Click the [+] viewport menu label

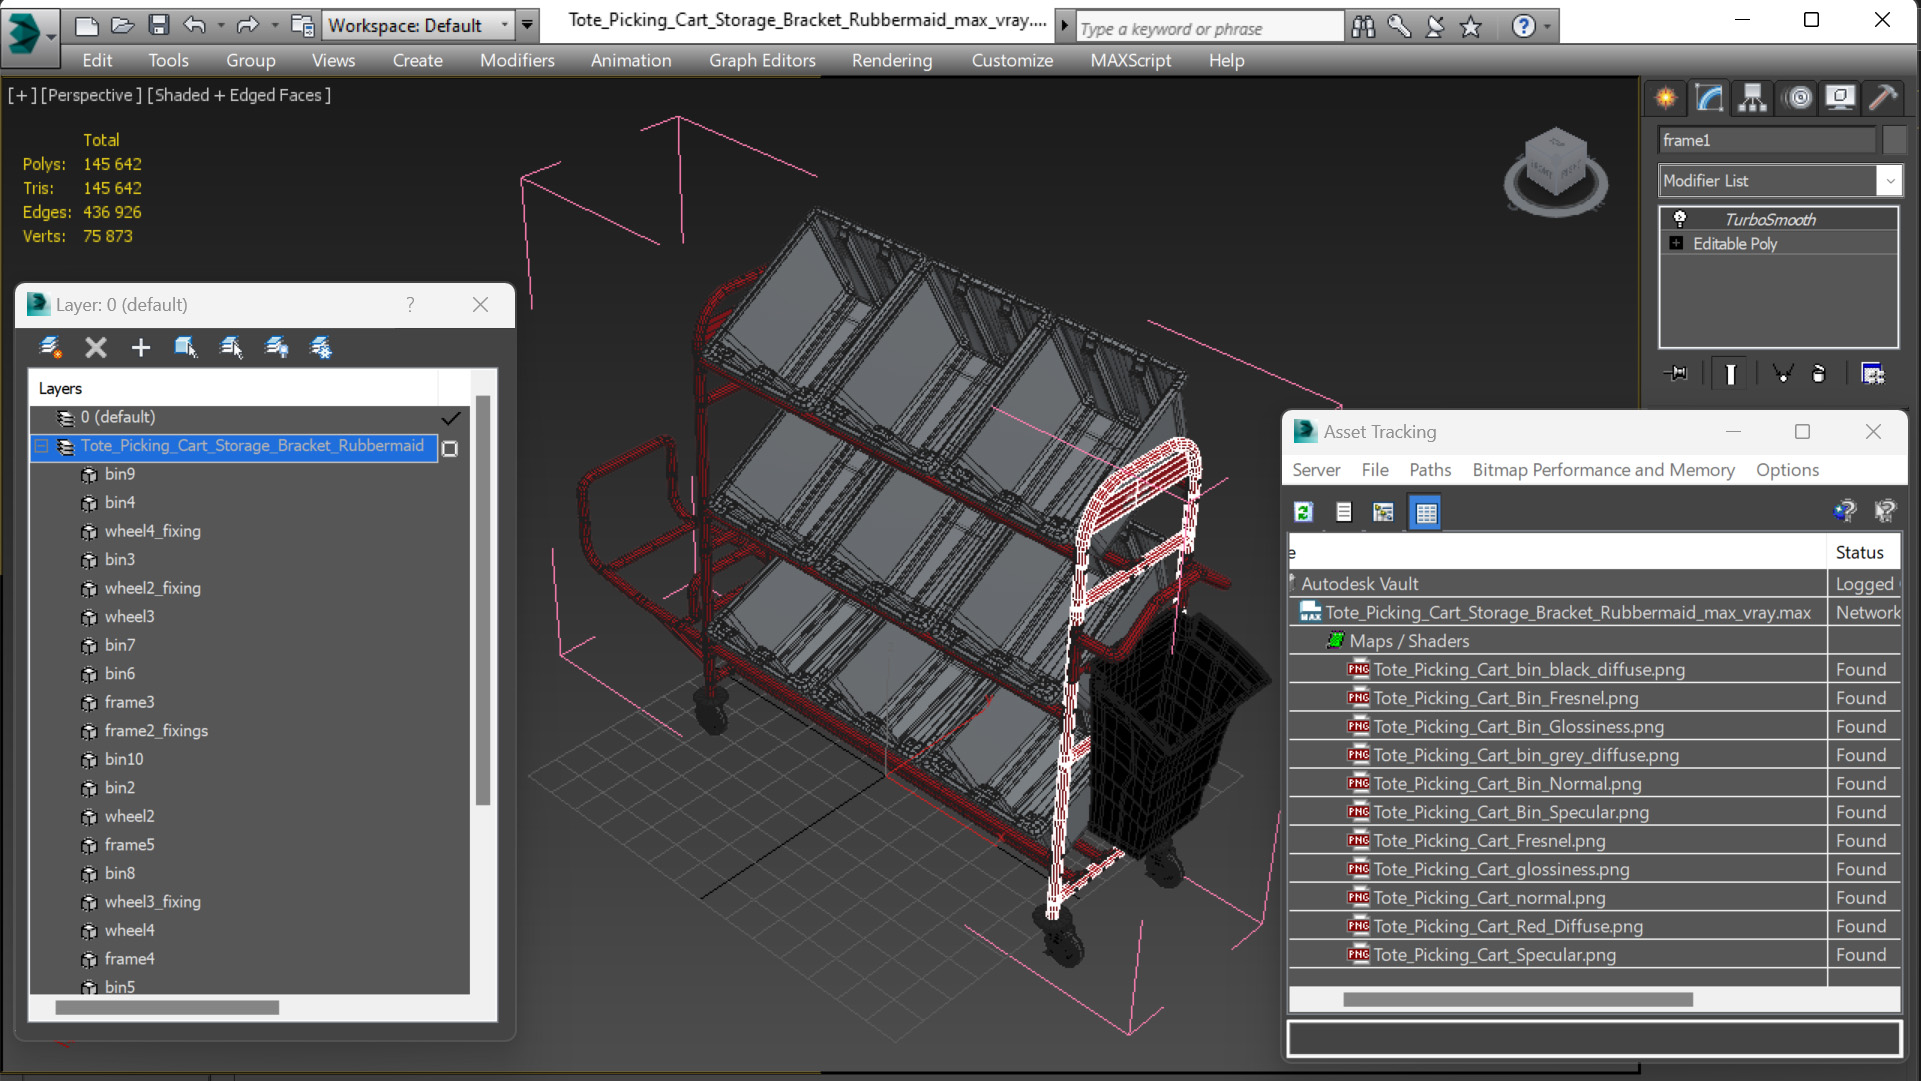tap(22, 95)
